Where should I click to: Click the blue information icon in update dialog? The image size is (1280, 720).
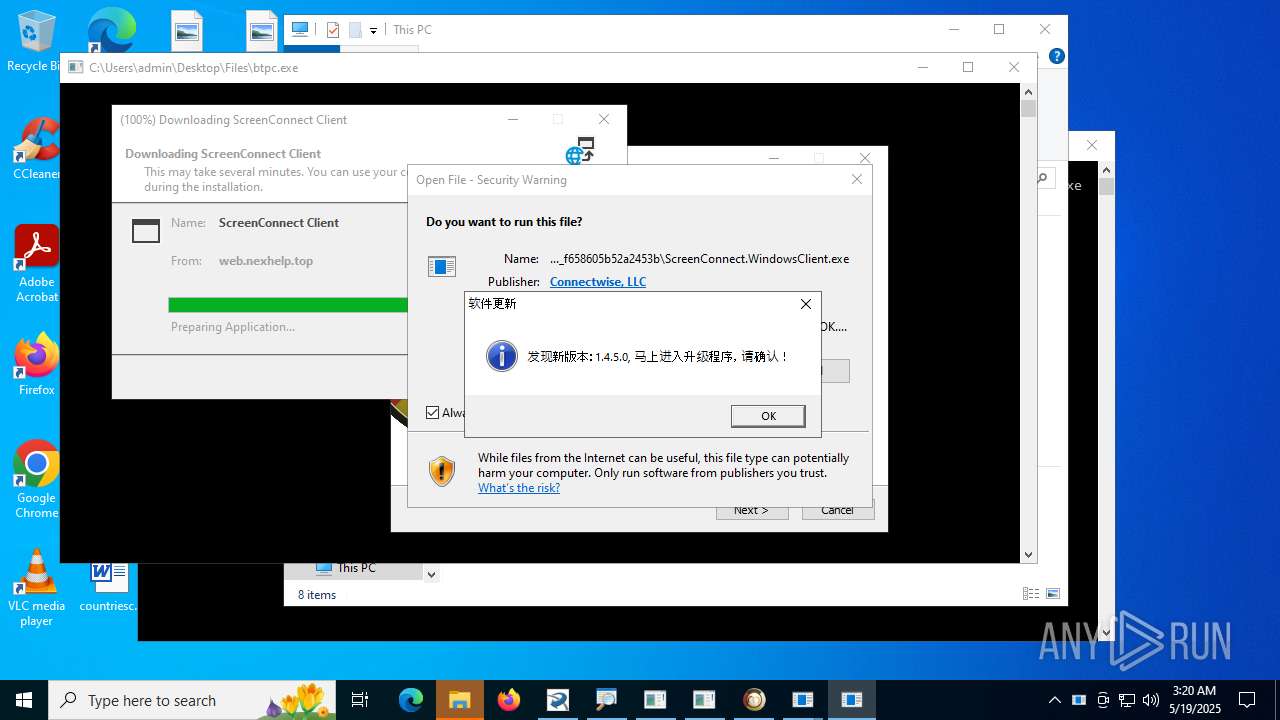[x=501, y=355]
